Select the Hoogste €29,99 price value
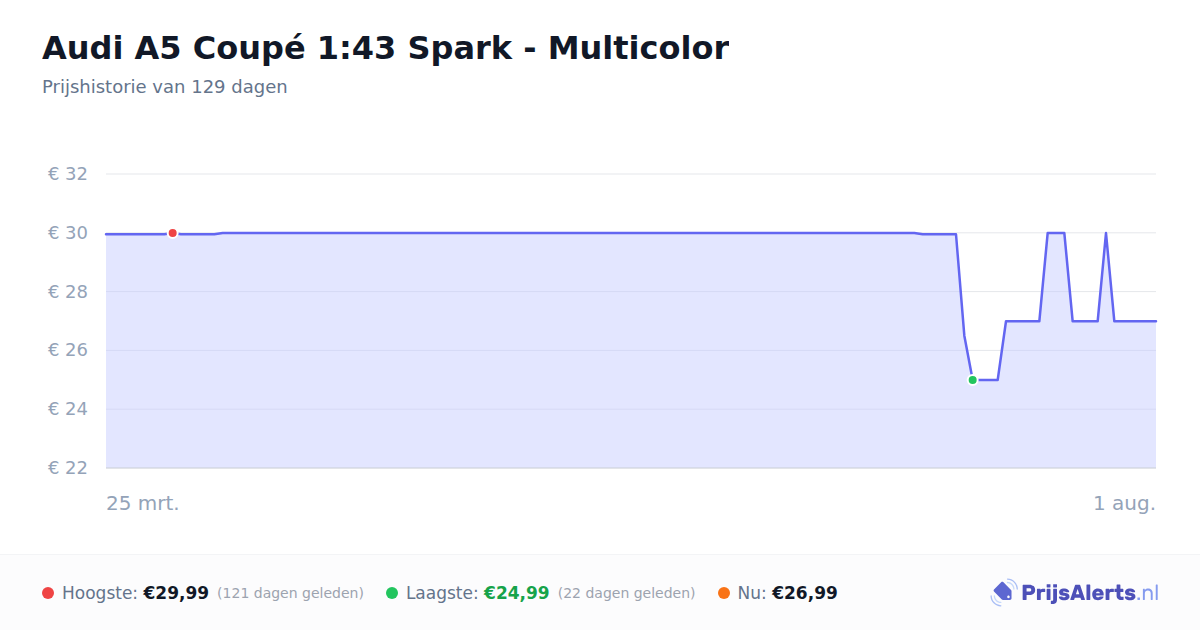Image resolution: width=1200 pixels, height=630 pixels. tap(176, 593)
